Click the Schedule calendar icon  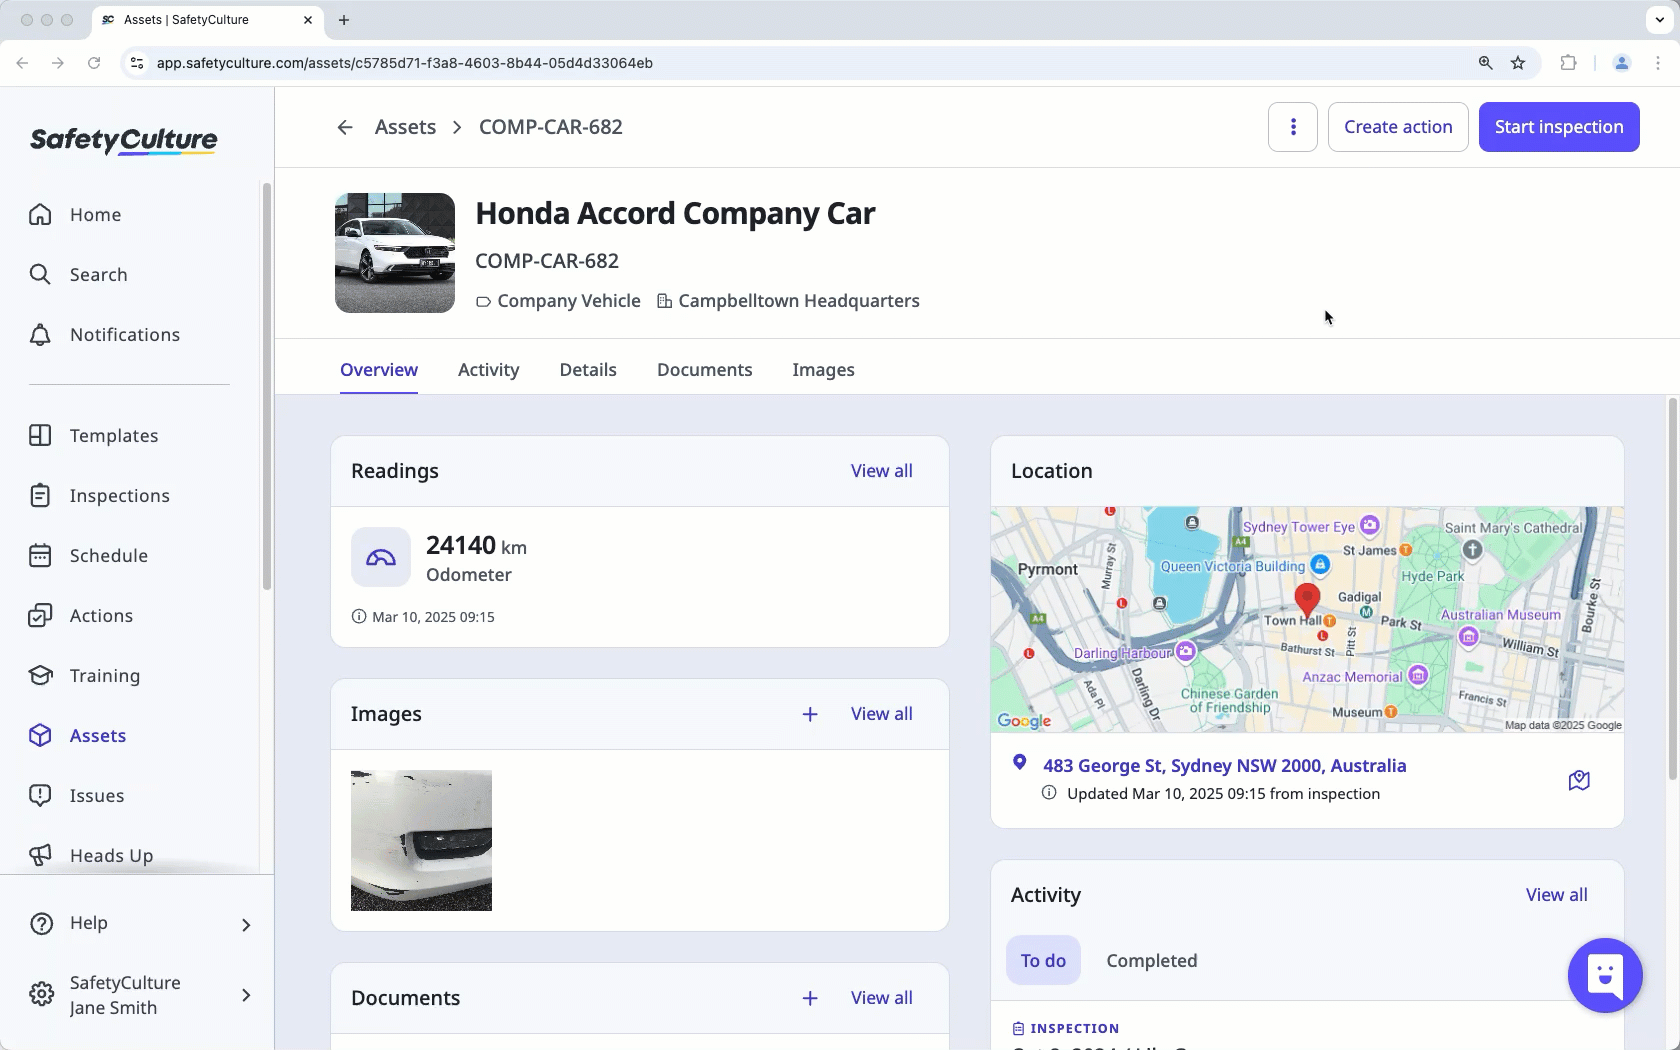point(40,556)
